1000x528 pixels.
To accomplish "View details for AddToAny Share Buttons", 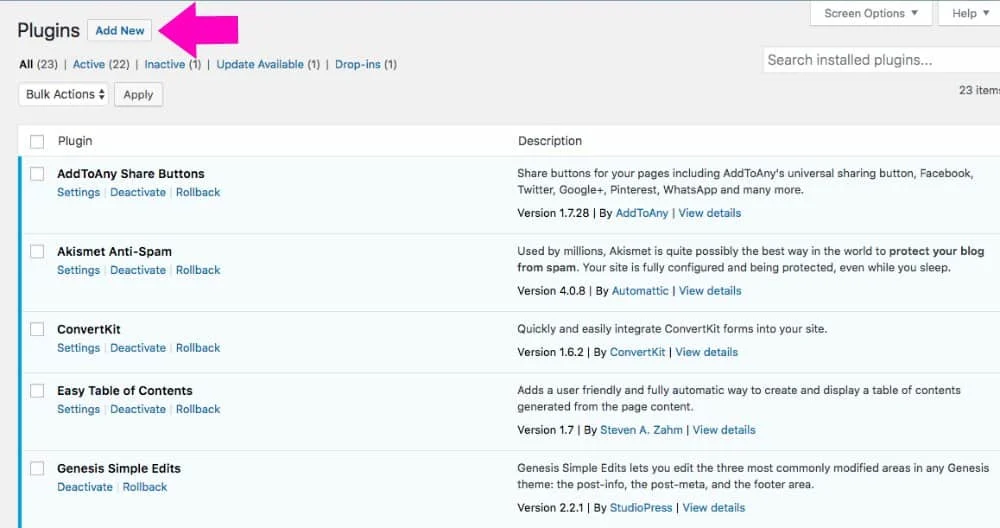I will 710,214.
